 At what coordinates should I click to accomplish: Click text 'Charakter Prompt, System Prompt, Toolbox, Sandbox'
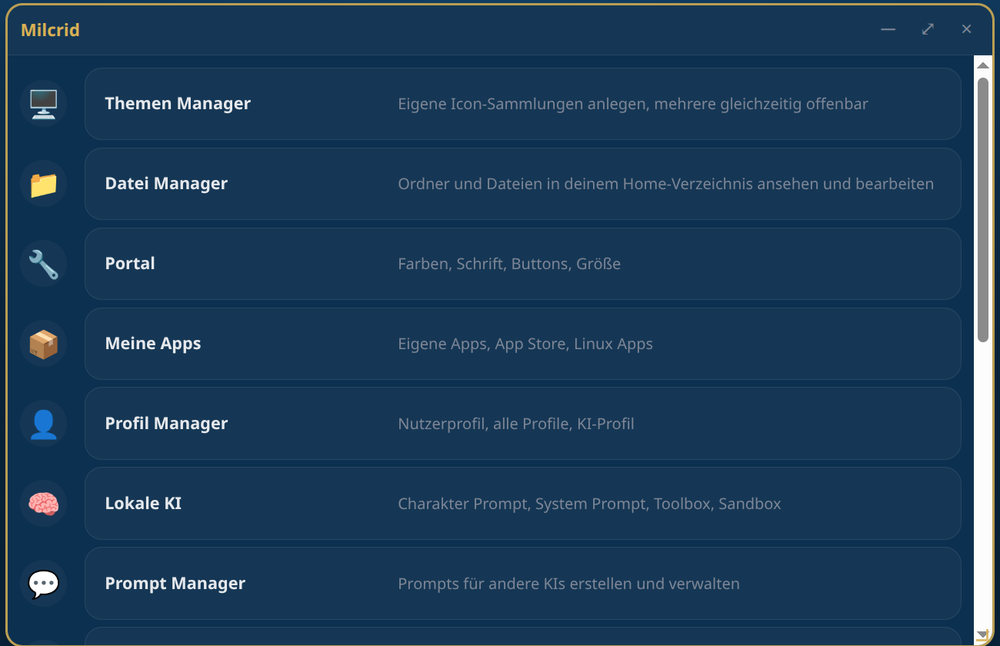(589, 504)
